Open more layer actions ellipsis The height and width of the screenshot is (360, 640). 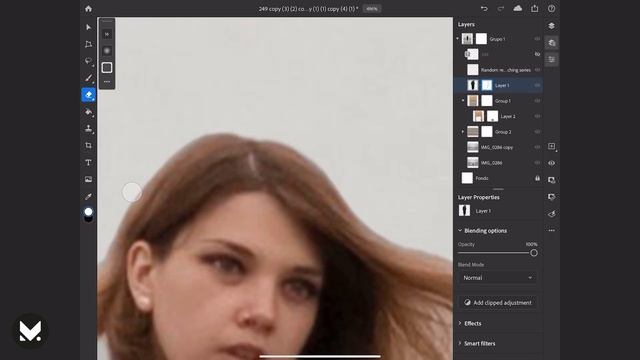click(x=551, y=231)
